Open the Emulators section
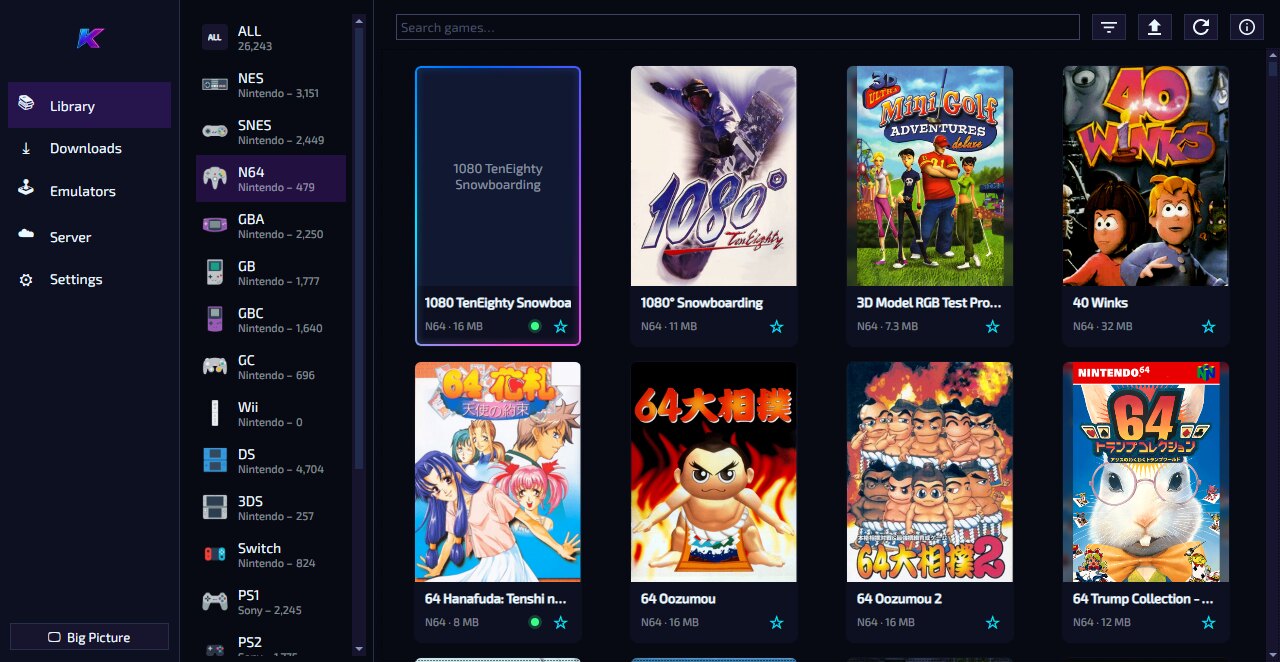1280x662 pixels. [89, 191]
